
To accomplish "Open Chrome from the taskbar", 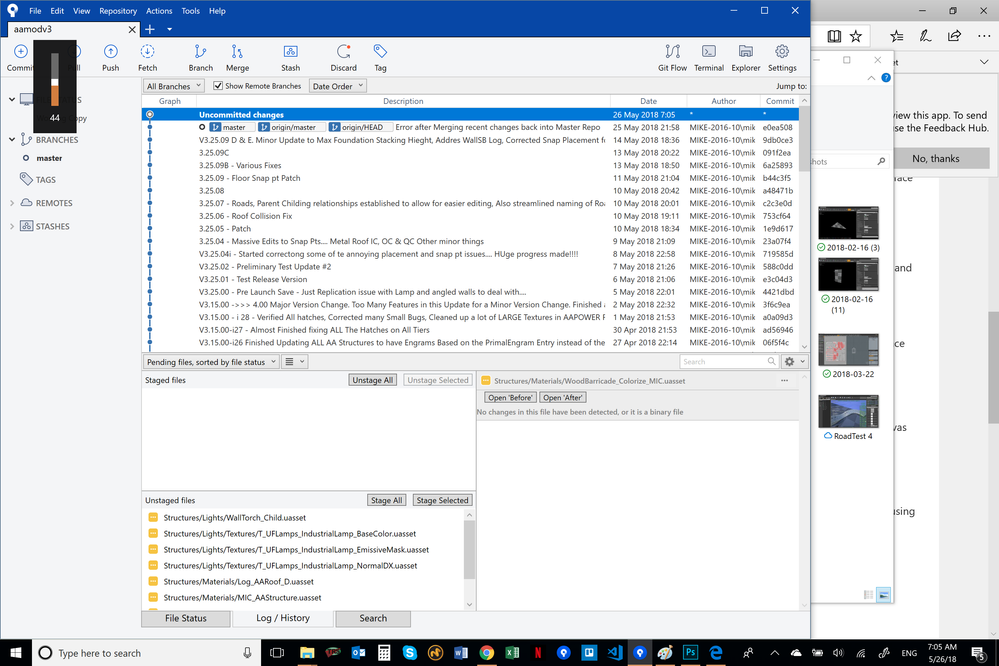I will (x=486, y=653).
